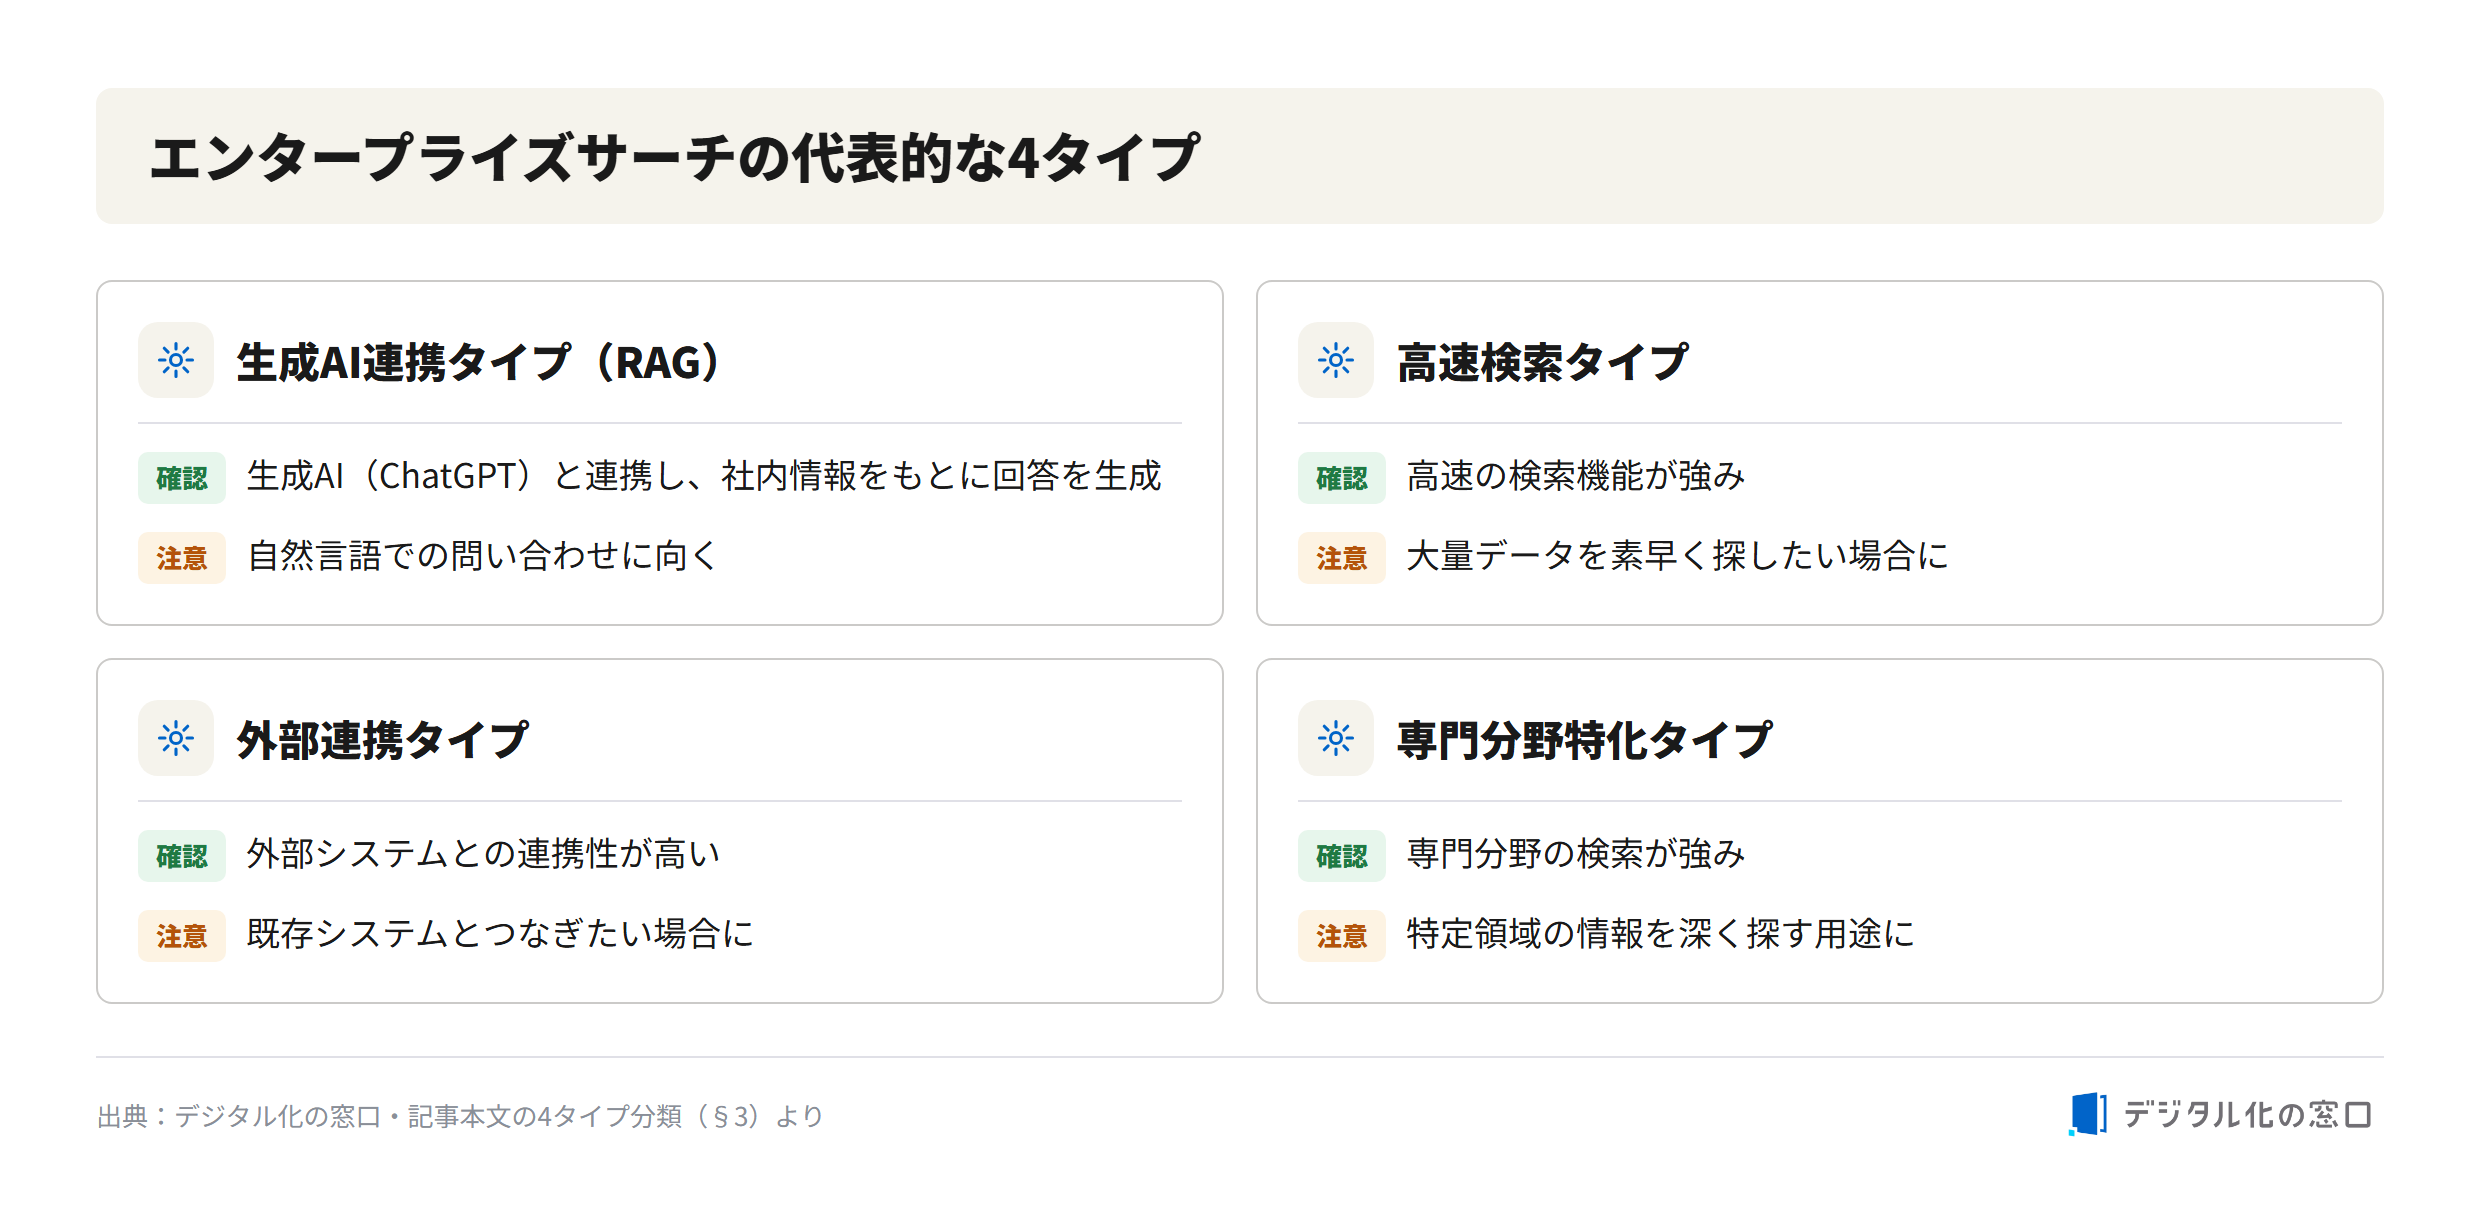2480x1232 pixels.
Task: Click the sun icon beside 高速検索タイプ
Action: 1336,360
